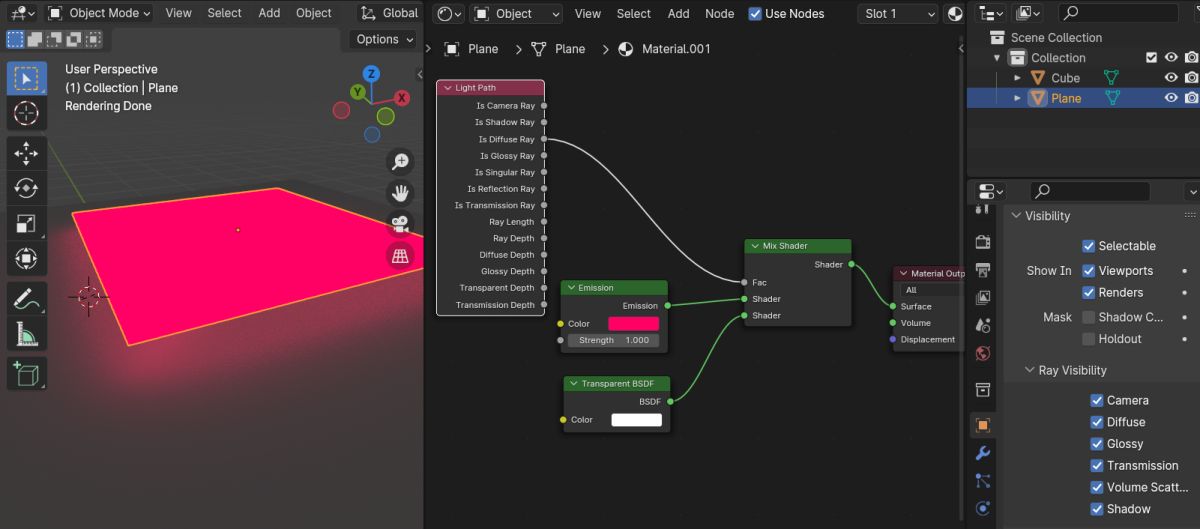Open the Particles properties tab
Screen dimensions: 1200x529
983,481
